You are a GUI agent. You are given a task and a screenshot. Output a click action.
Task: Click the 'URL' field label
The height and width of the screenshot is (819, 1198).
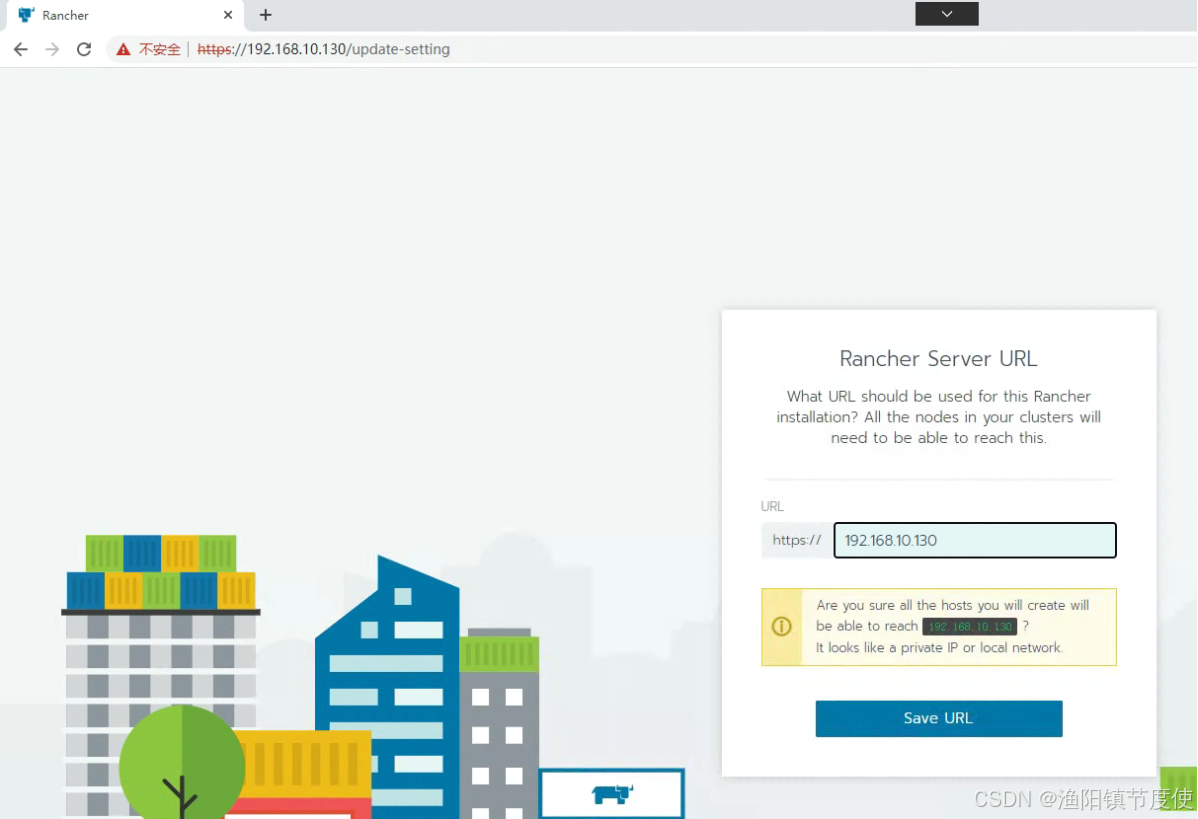pos(772,507)
